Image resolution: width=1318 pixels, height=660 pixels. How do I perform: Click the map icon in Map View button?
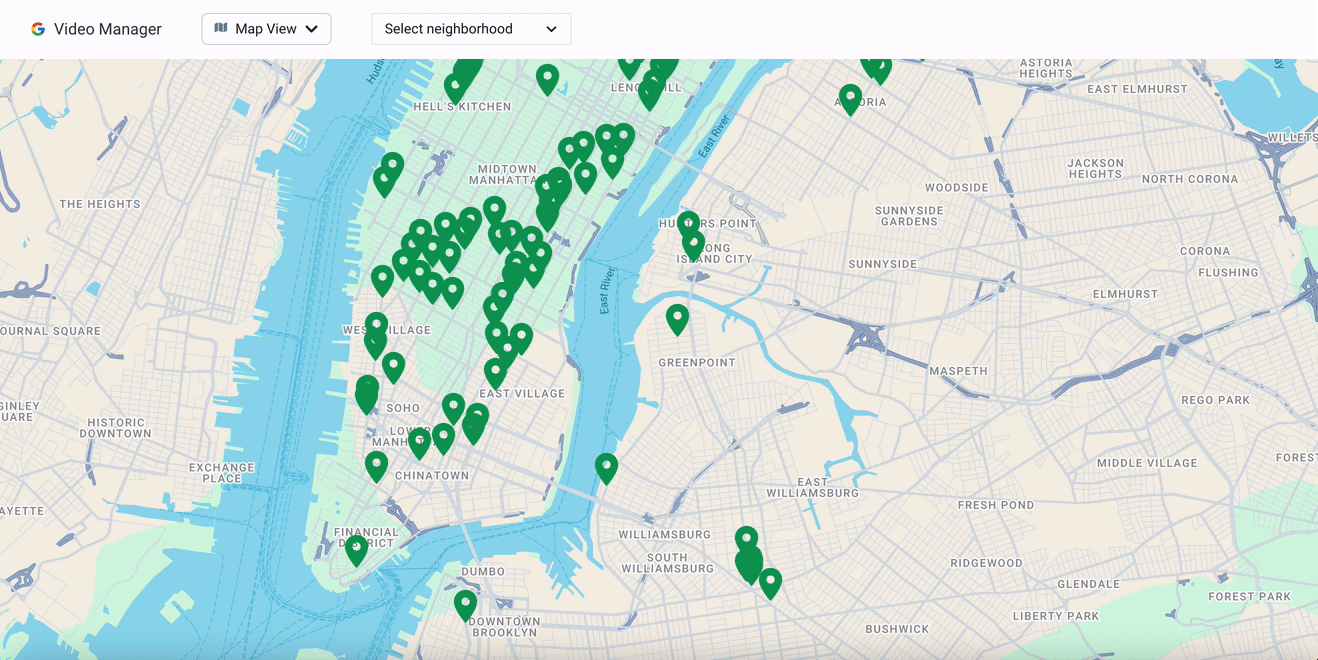(221, 29)
